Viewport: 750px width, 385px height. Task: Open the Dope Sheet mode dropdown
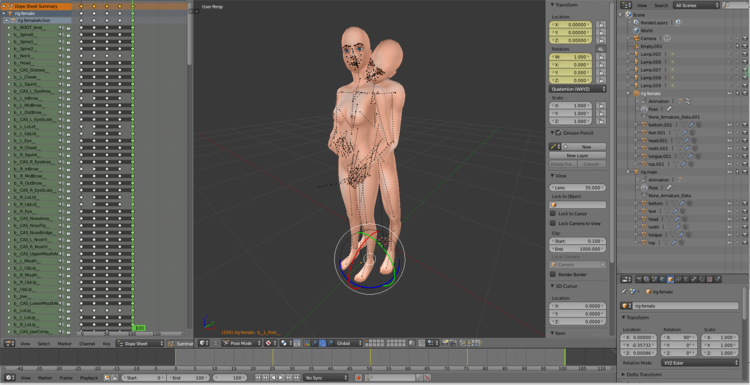140,343
